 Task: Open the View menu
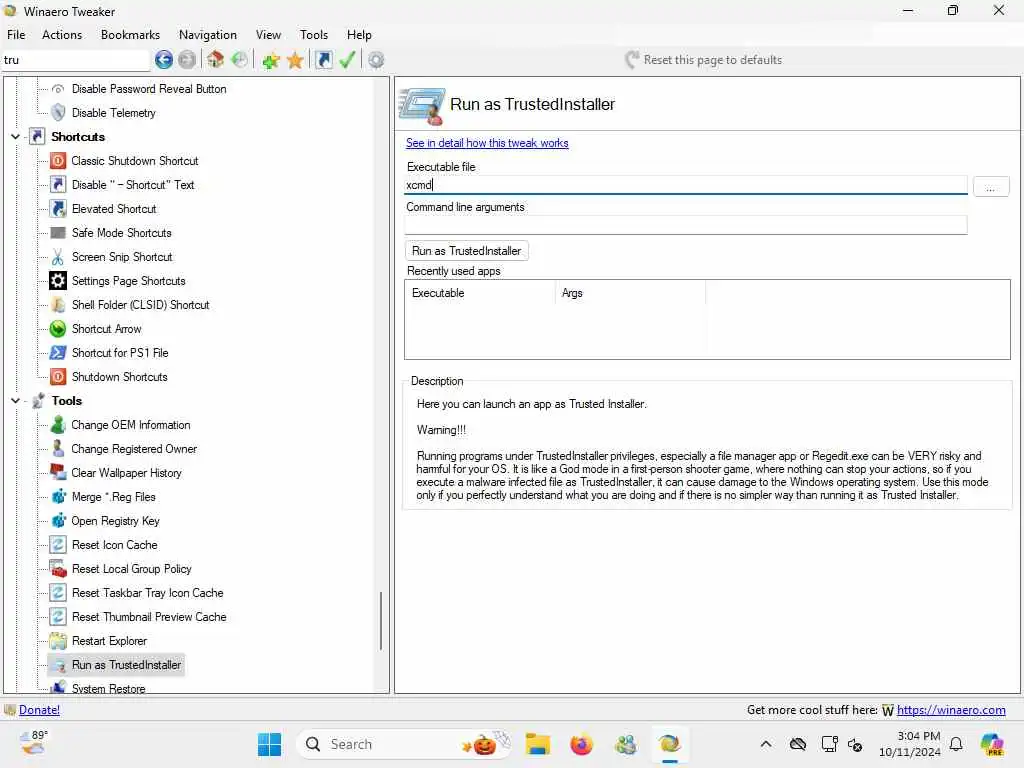click(x=268, y=35)
